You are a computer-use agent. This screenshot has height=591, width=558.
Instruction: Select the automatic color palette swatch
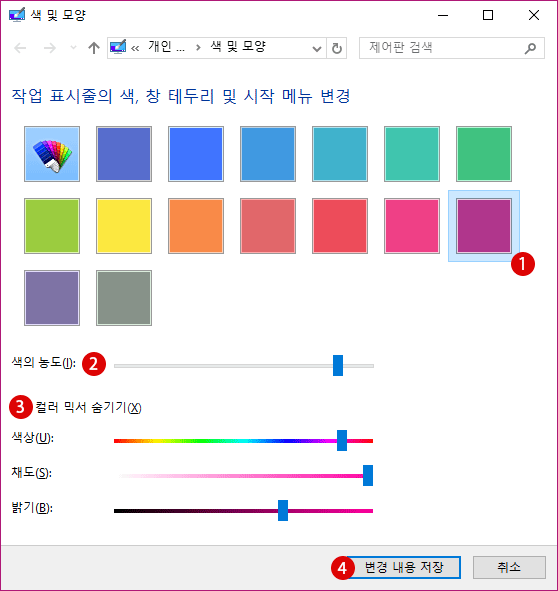pos(52,154)
